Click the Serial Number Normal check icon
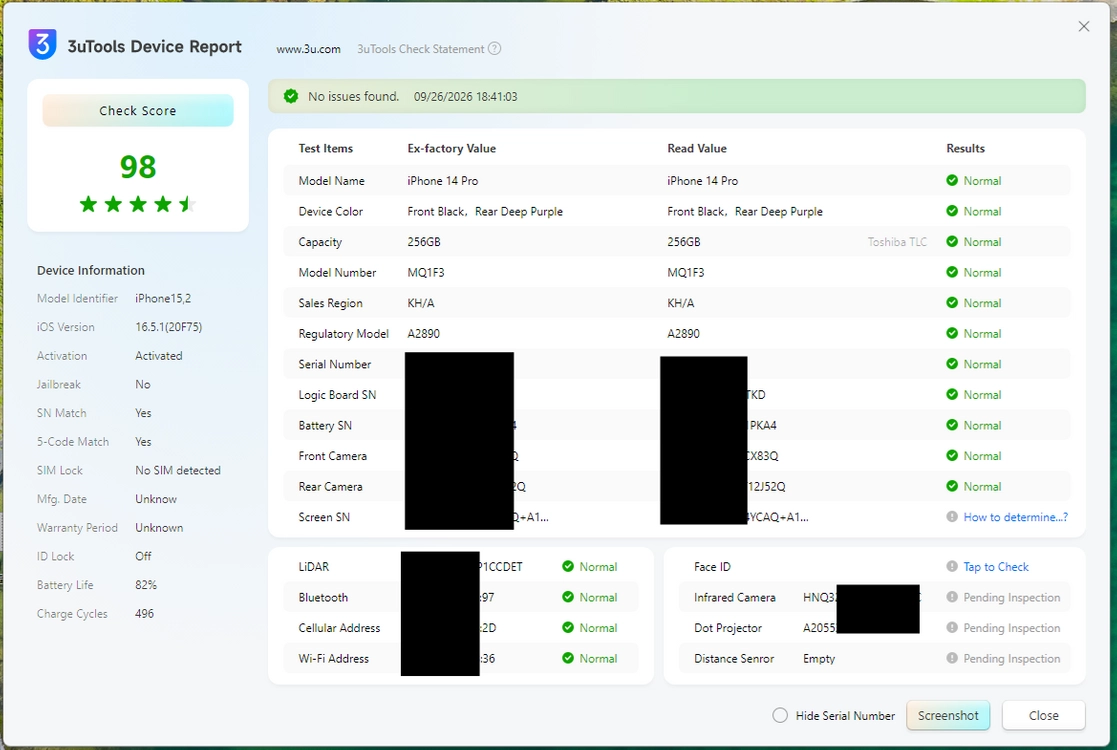 tap(952, 364)
